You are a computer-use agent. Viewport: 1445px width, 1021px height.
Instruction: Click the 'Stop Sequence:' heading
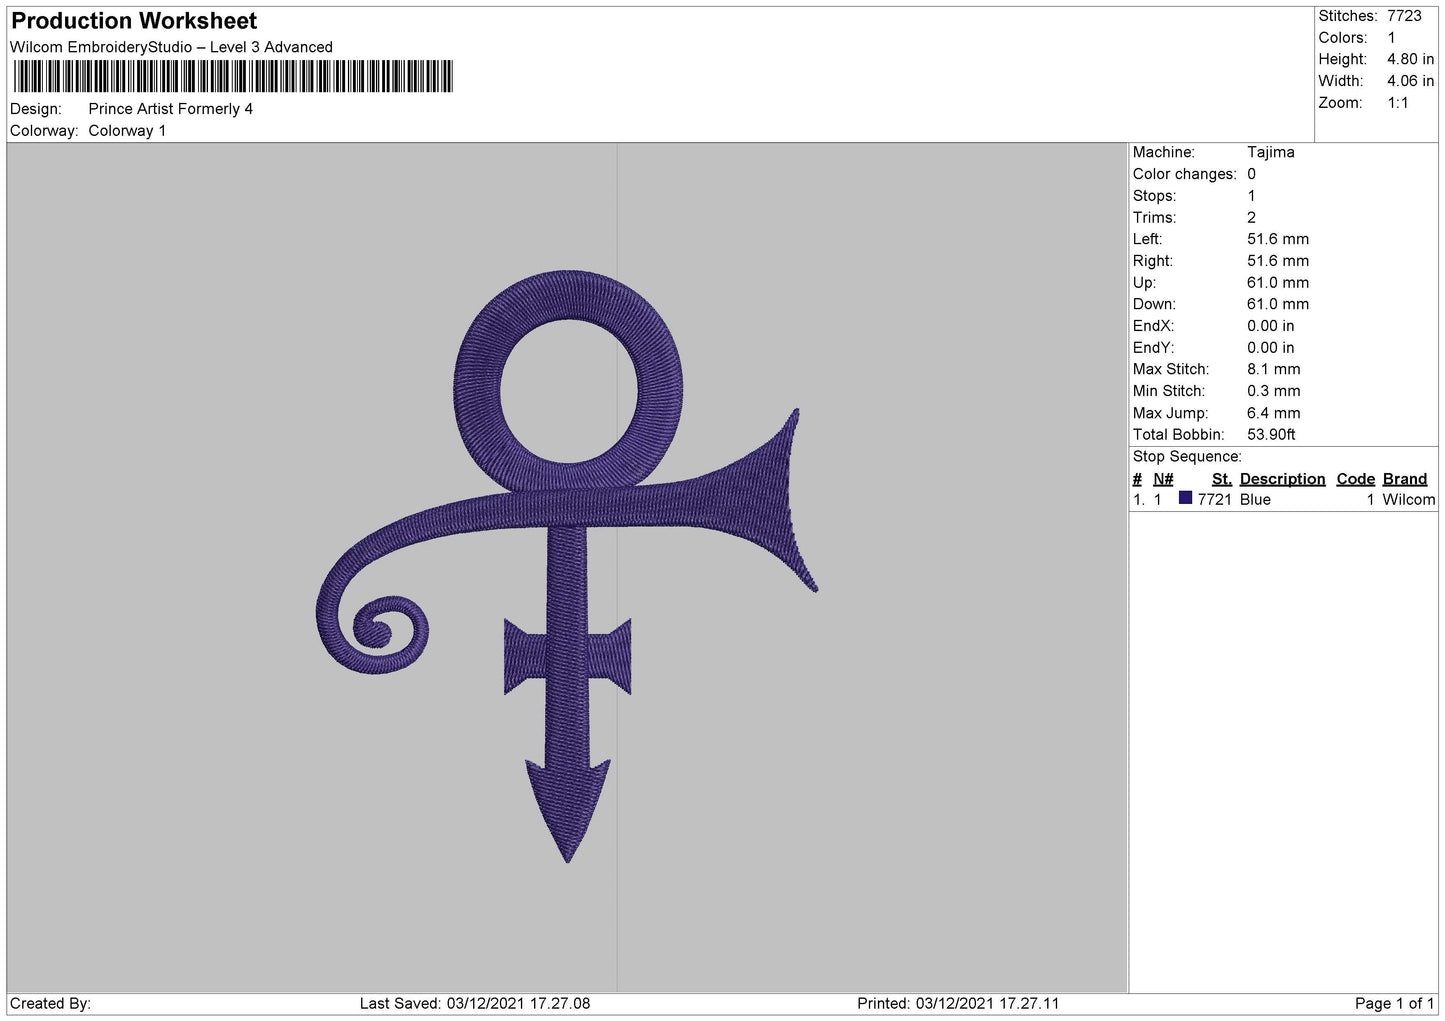[1187, 457]
